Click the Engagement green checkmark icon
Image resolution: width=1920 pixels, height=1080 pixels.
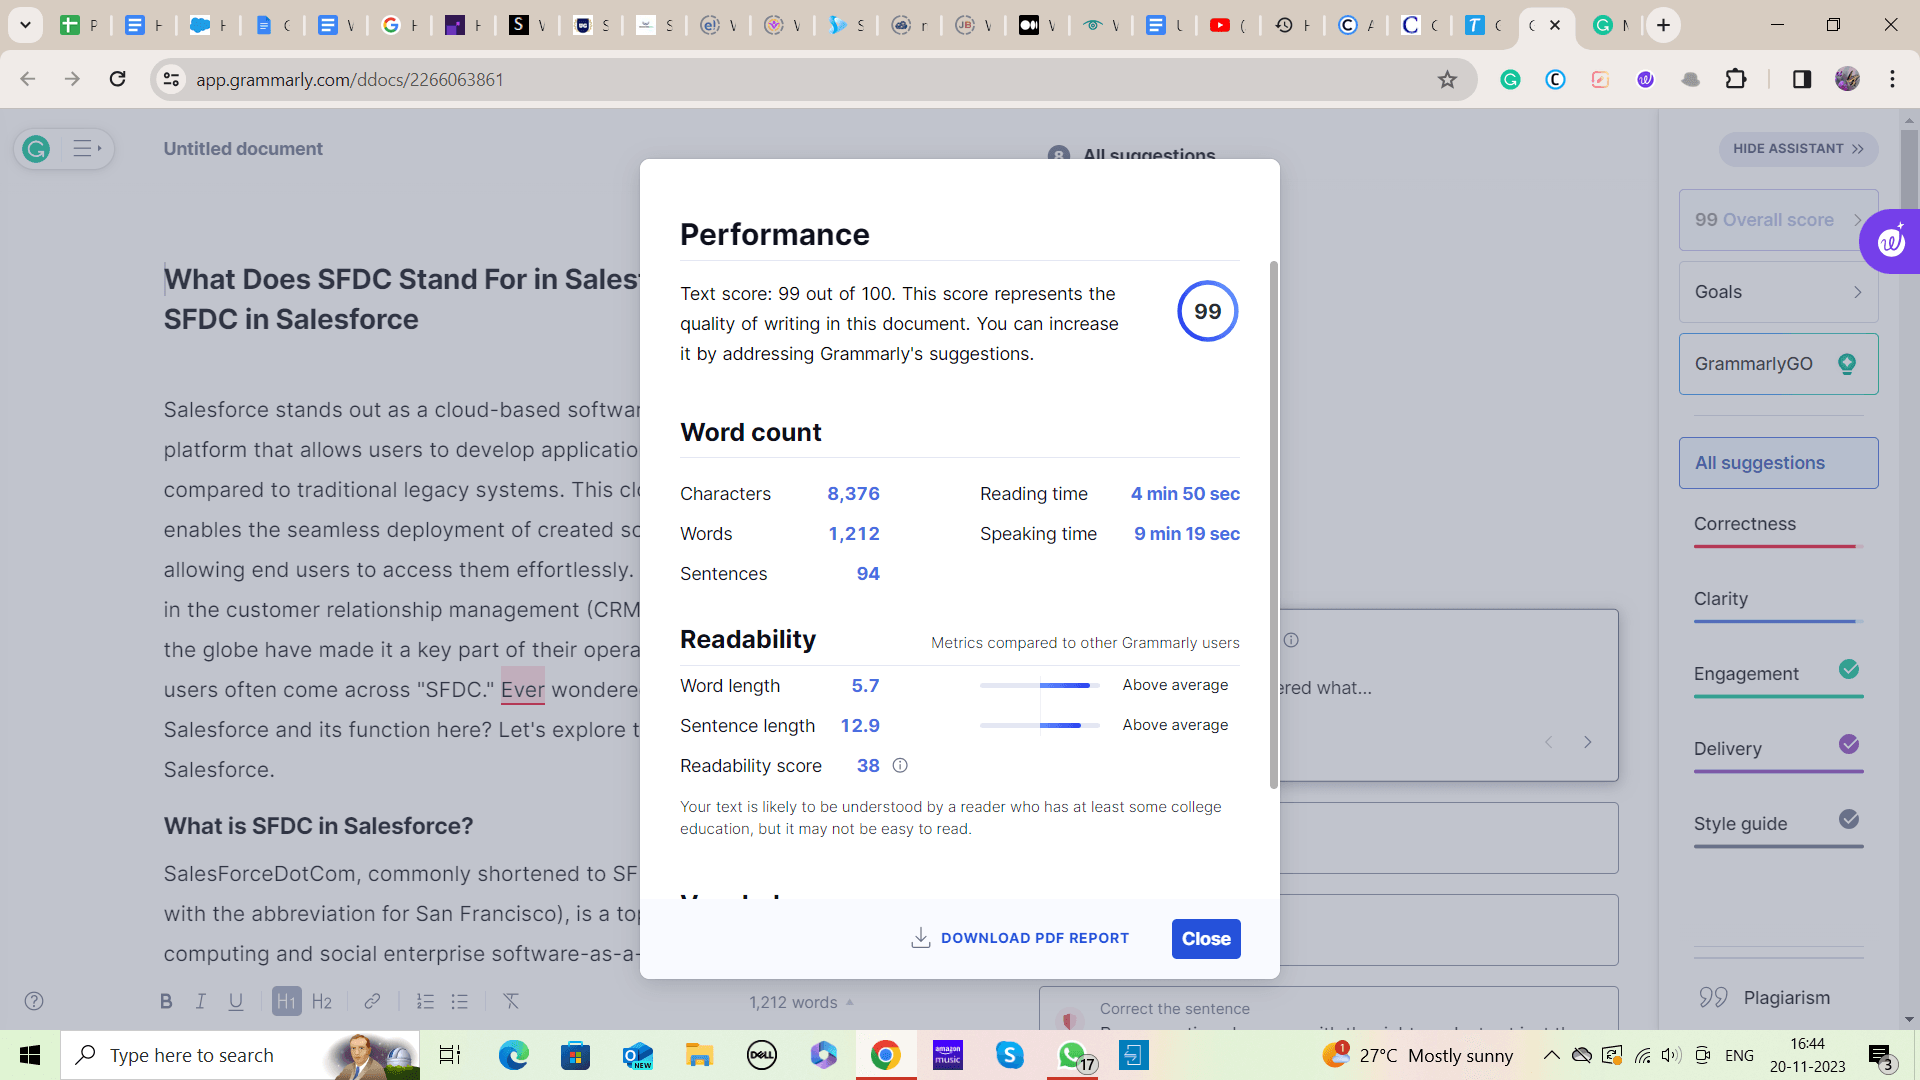1849,669
